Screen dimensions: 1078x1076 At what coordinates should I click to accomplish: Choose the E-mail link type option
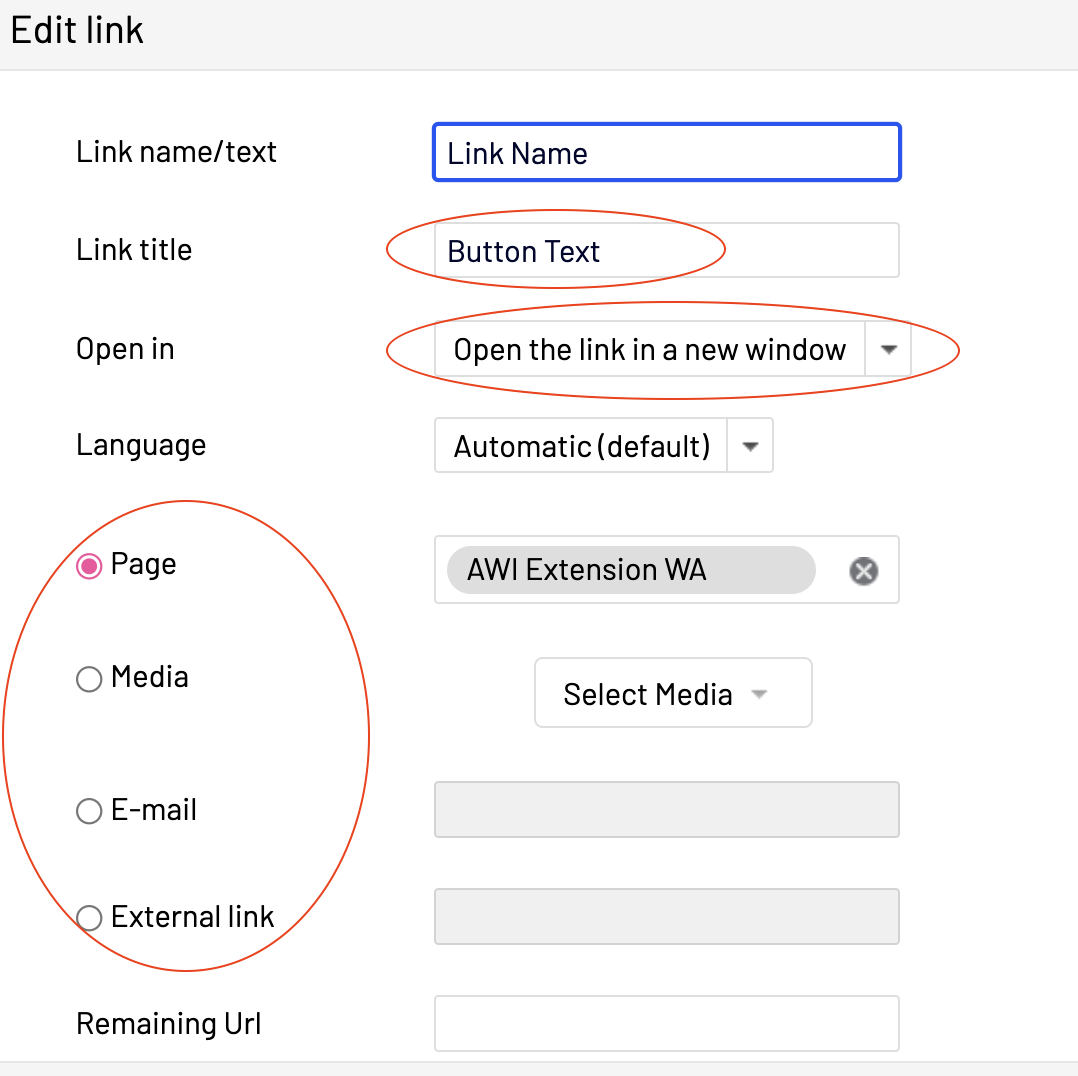89,811
